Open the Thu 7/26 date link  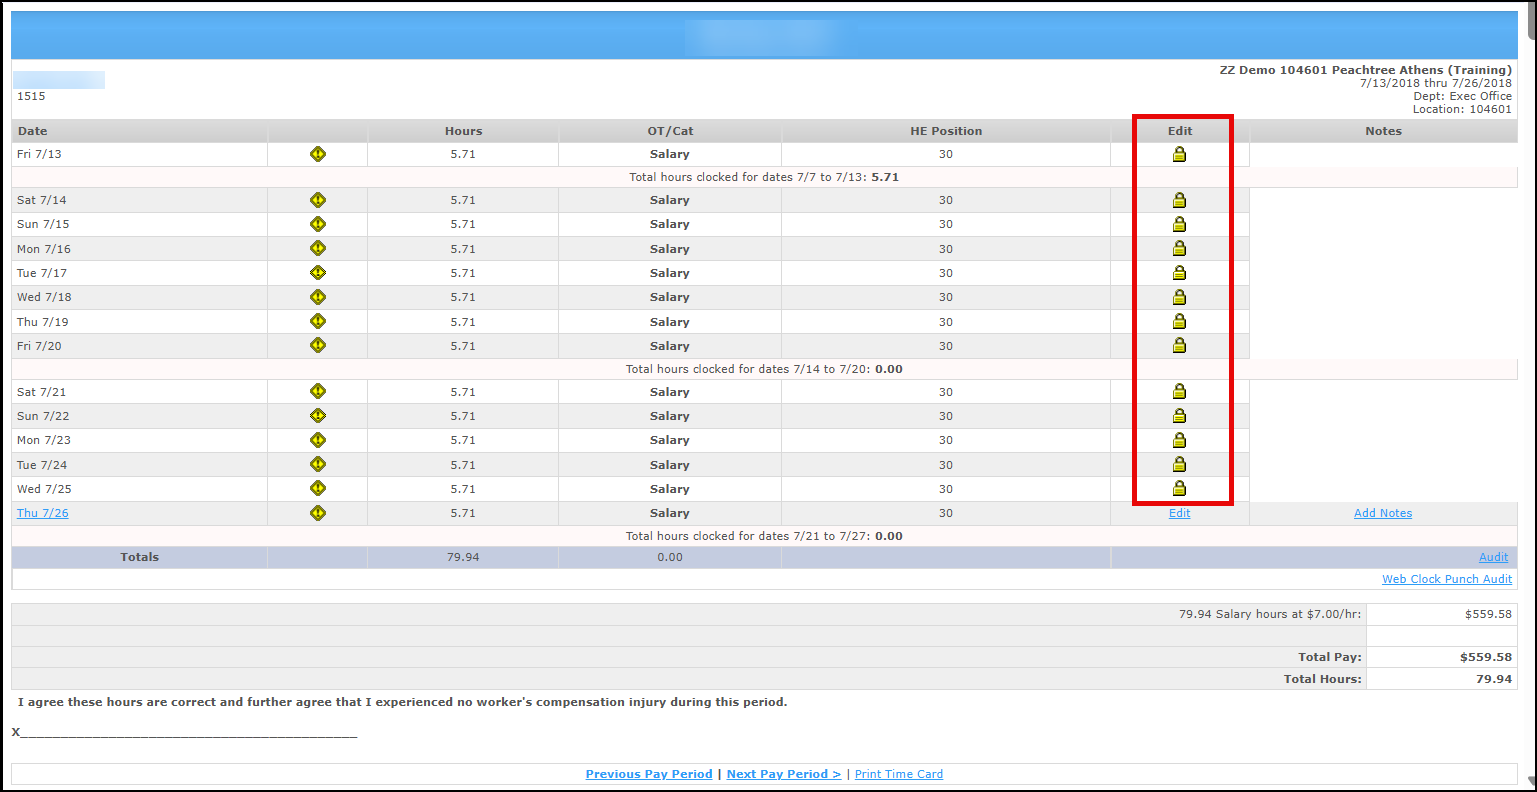(x=43, y=513)
